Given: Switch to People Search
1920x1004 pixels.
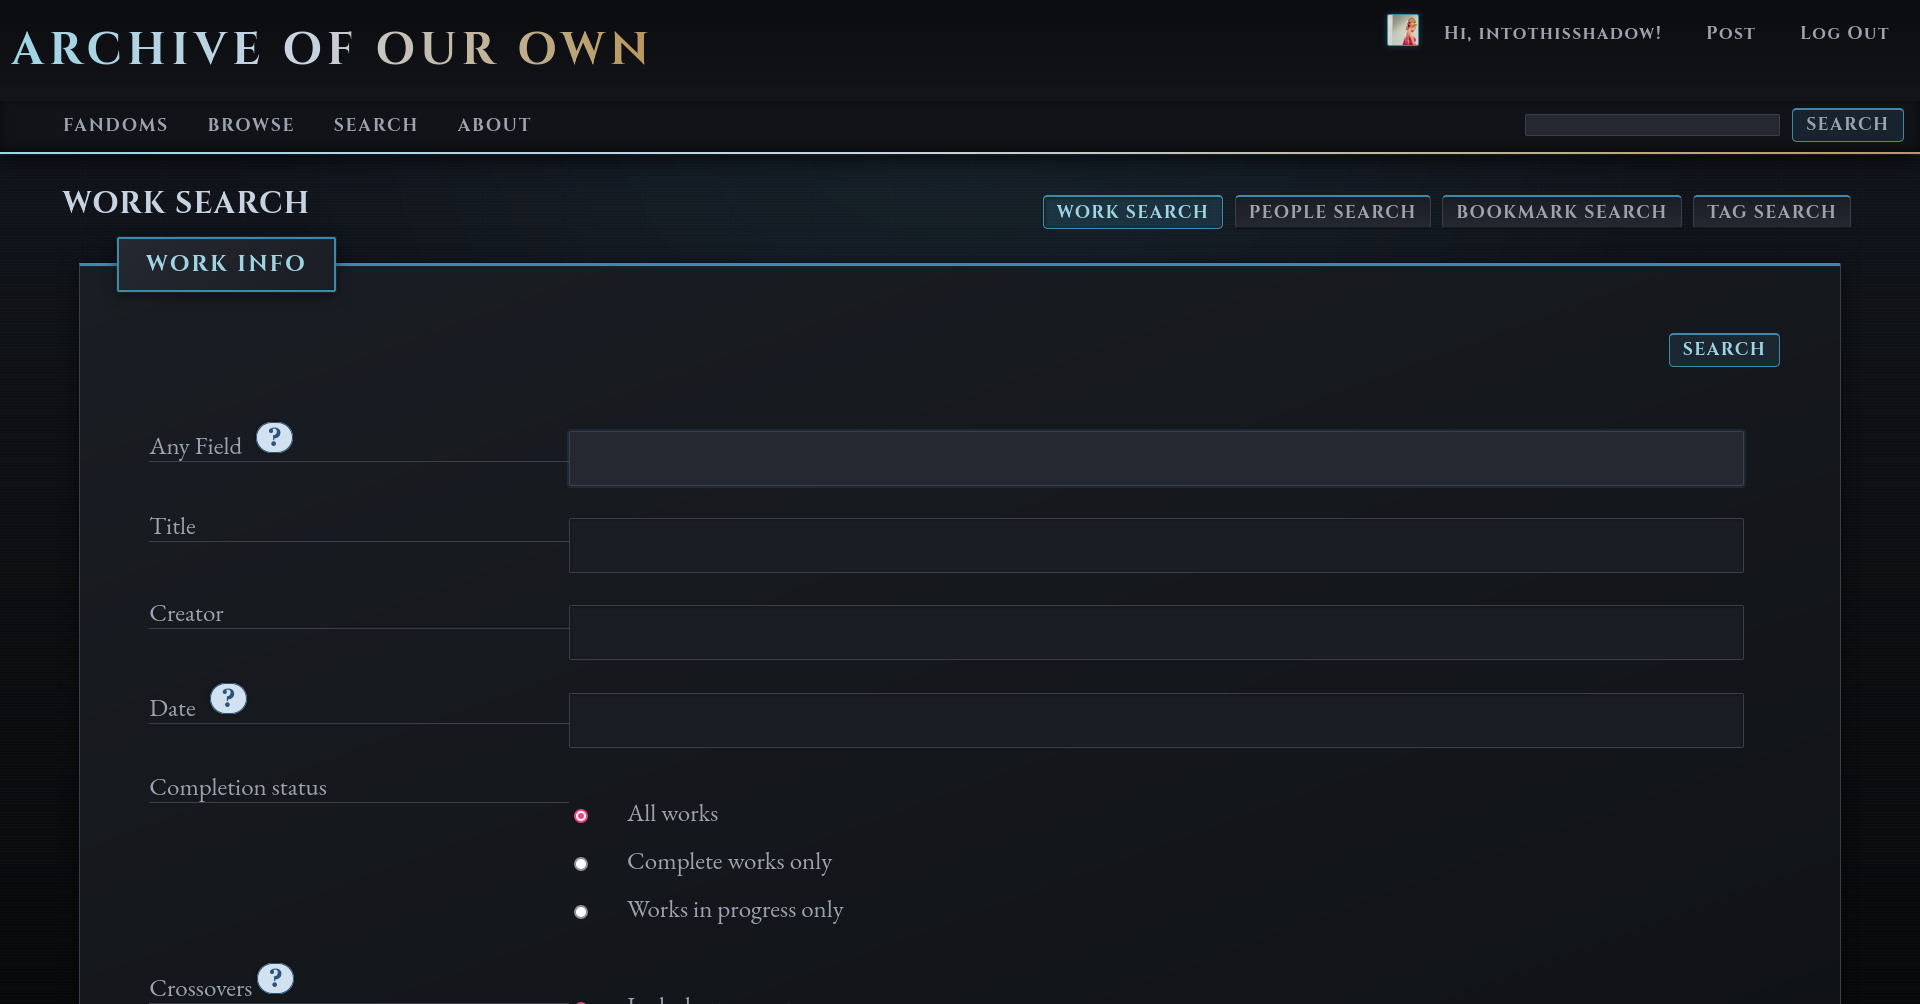Looking at the screenshot, I should tap(1332, 212).
